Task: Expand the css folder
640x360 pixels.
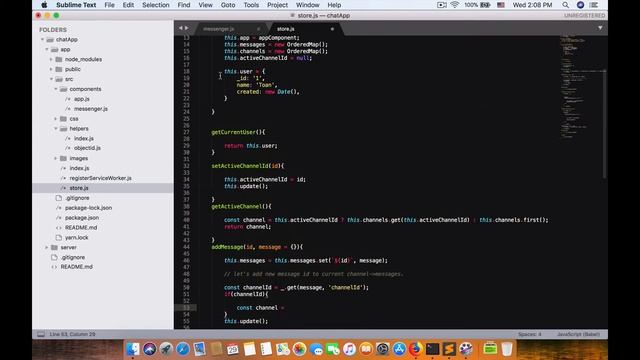Action: click(56, 119)
